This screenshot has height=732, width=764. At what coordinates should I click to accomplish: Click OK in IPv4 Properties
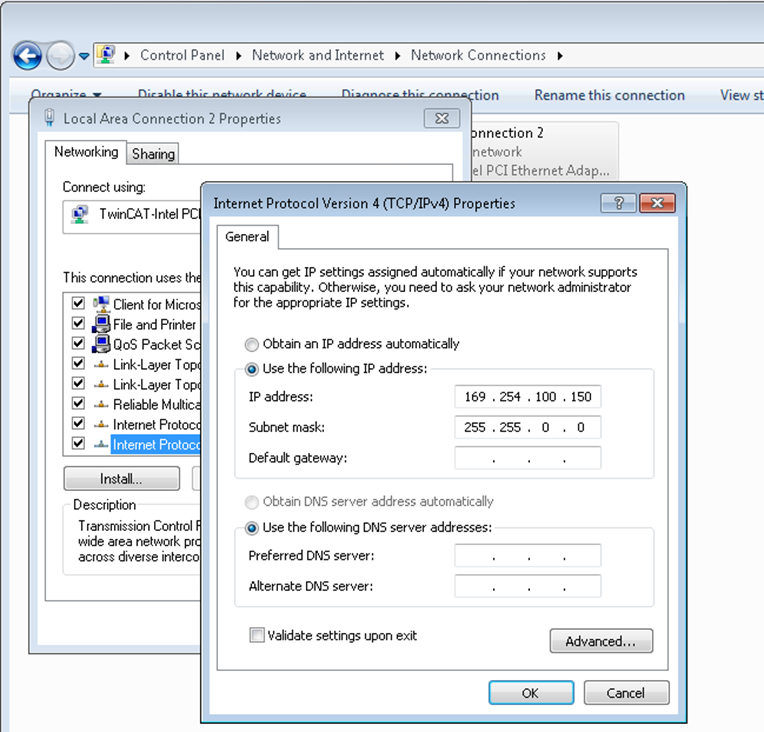pos(531,693)
